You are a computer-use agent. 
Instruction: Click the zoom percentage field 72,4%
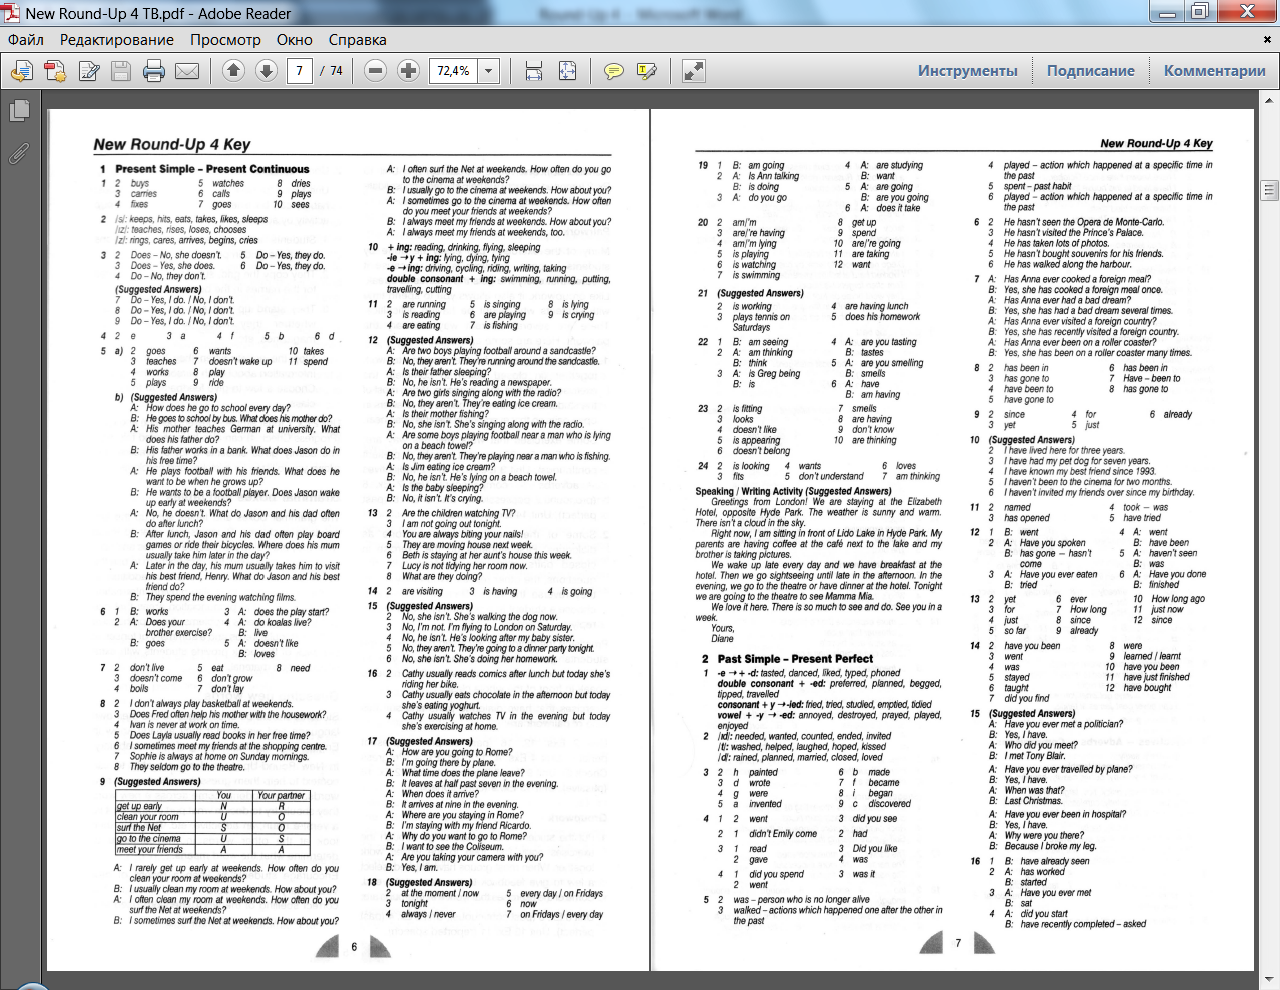point(454,71)
